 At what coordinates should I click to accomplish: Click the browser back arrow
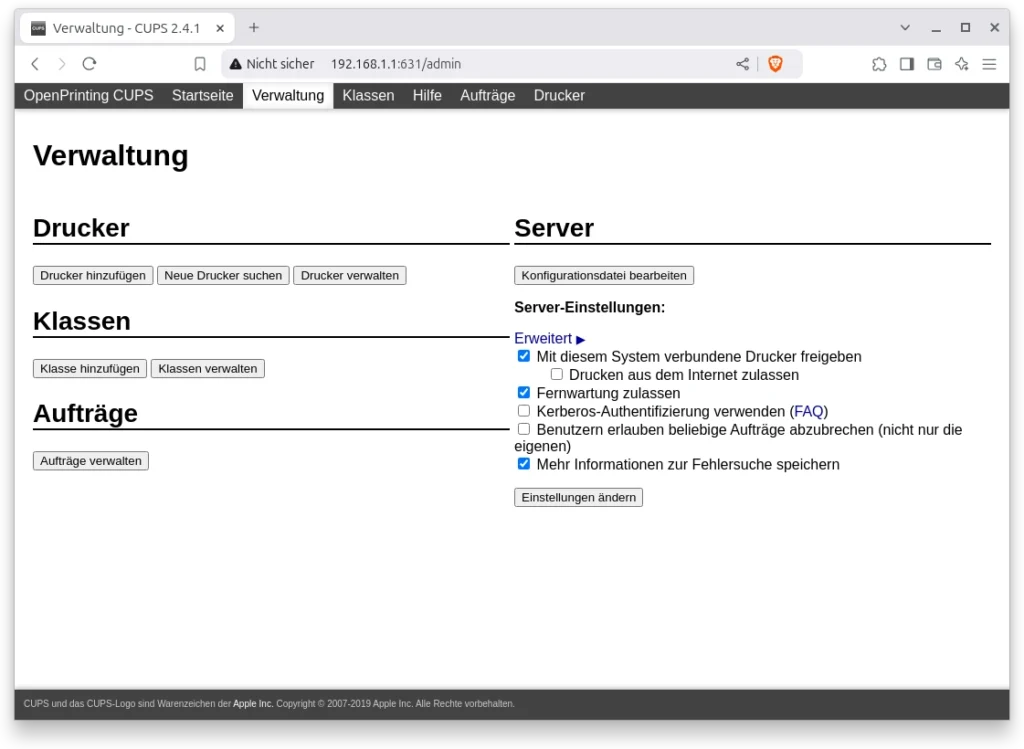click(35, 64)
